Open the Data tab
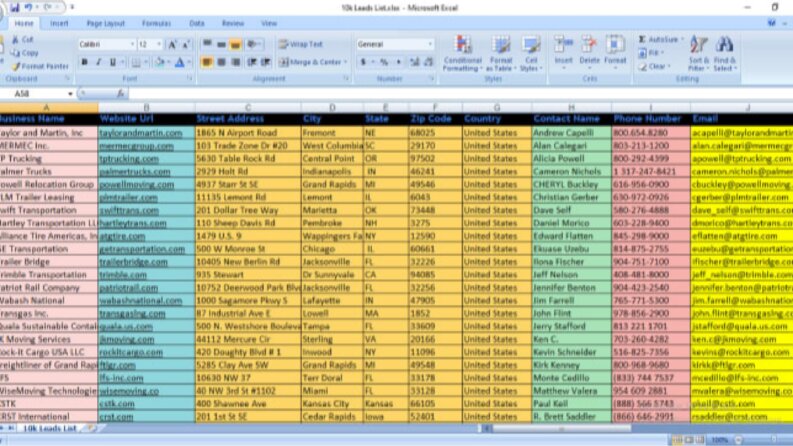This screenshot has height=446, width=793. [197, 23]
